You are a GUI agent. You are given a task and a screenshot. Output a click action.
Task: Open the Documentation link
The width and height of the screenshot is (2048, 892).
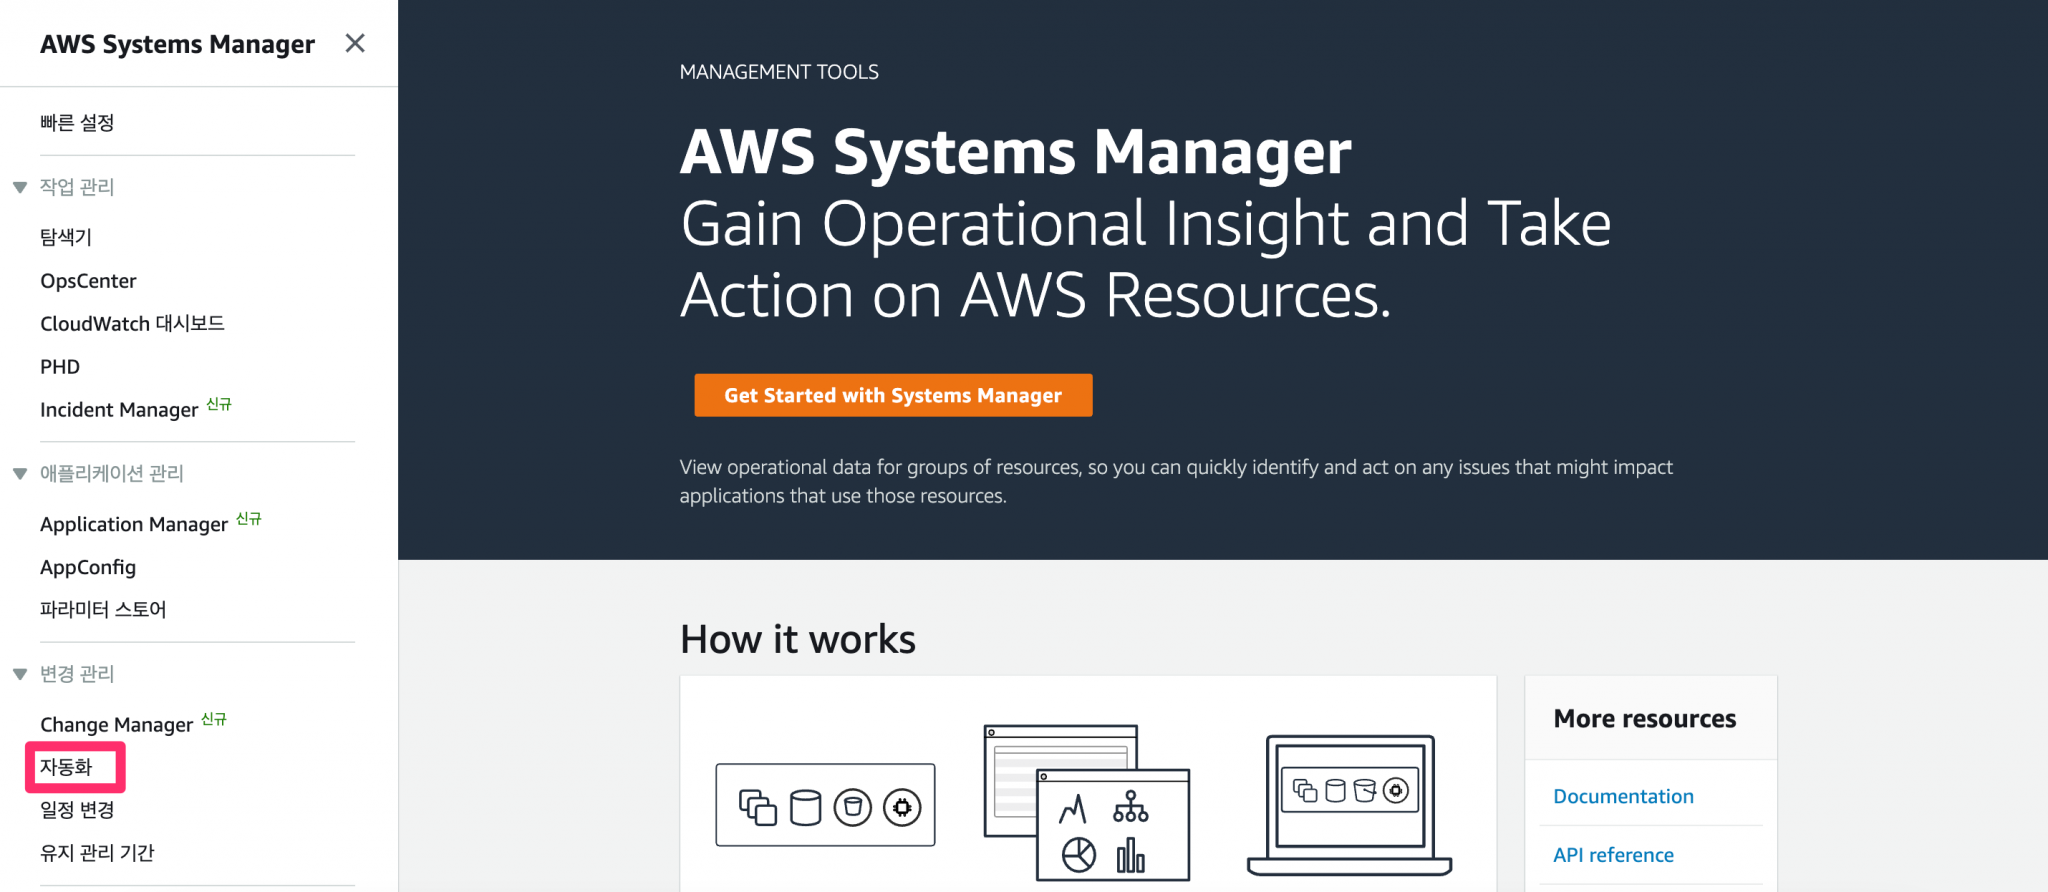(1623, 796)
